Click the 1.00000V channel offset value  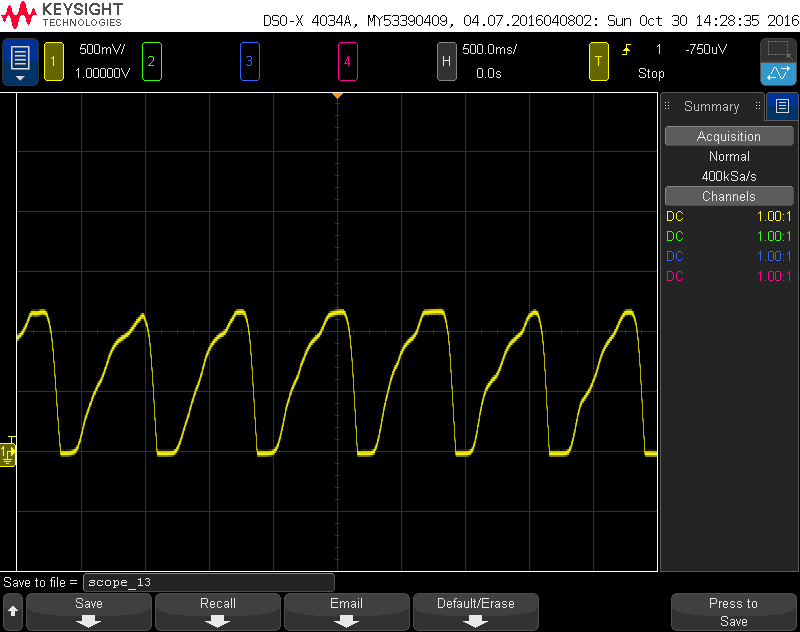tap(102, 73)
